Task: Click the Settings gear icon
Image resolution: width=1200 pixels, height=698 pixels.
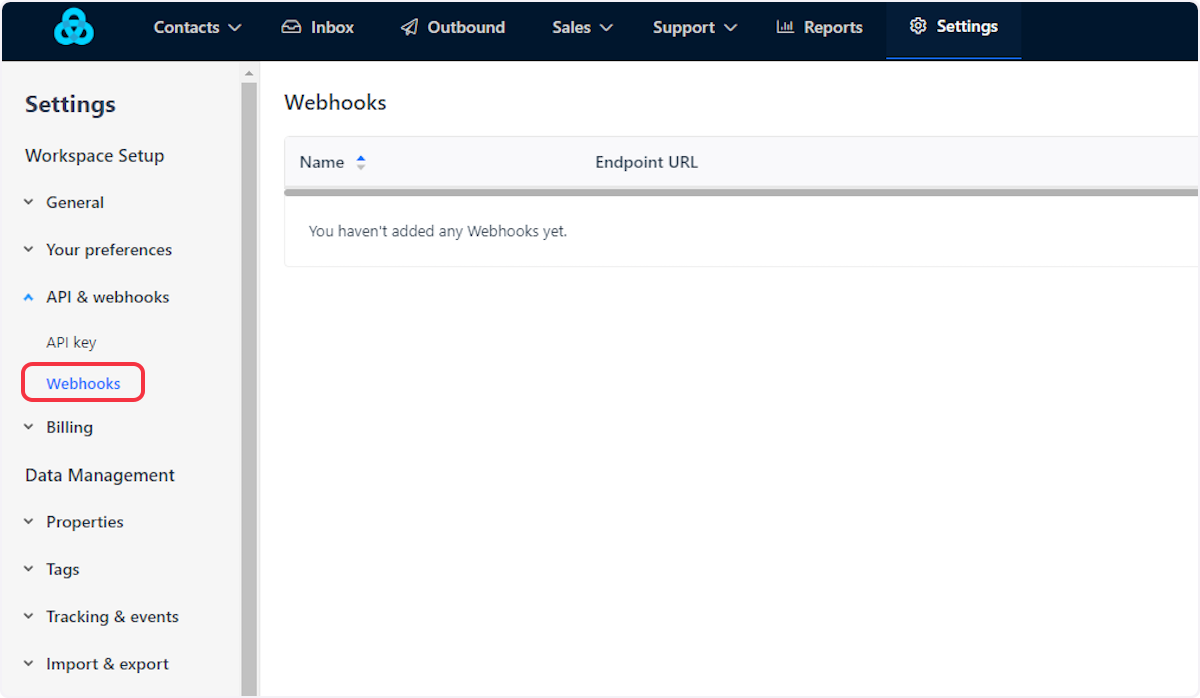Action: 918,26
